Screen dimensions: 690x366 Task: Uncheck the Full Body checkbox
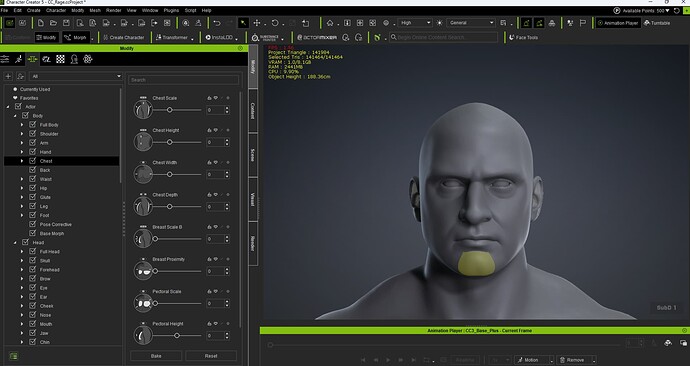[x=33, y=124]
